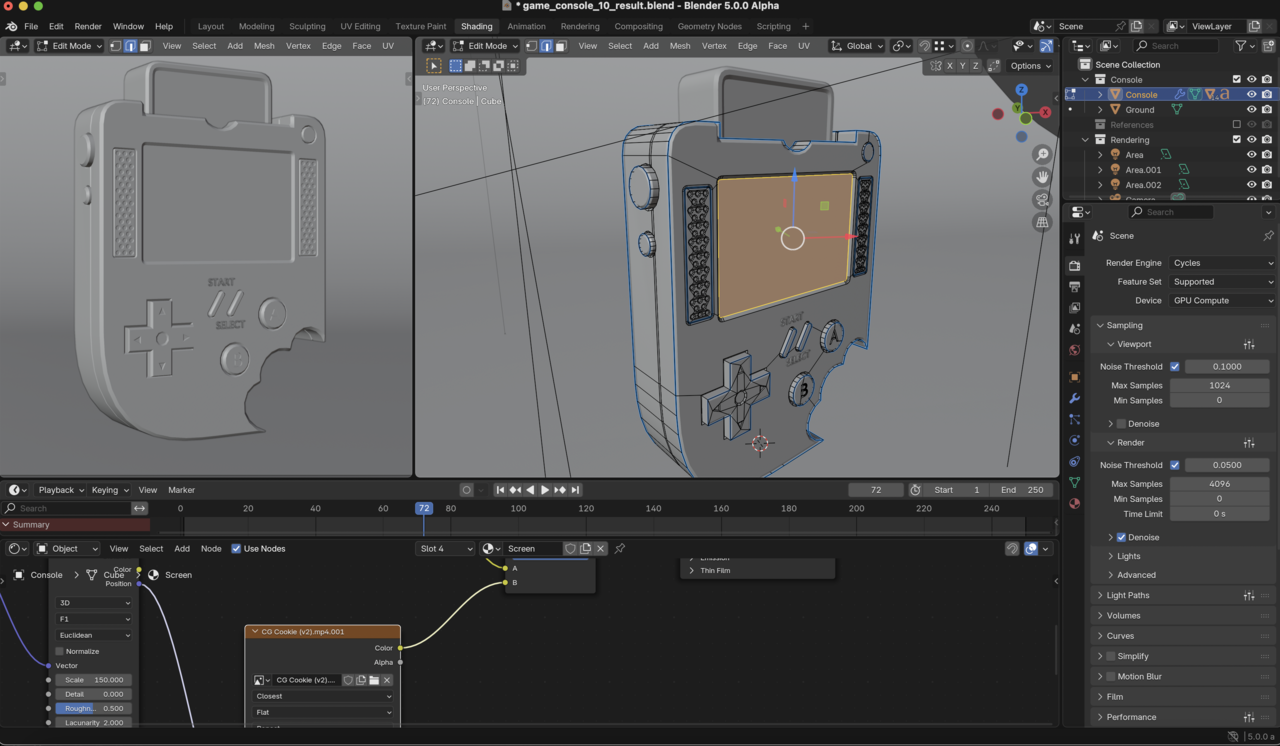Toggle the Use Nodes checkbox
The height and width of the screenshot is (746, 1280).
(x=236, y=548)
